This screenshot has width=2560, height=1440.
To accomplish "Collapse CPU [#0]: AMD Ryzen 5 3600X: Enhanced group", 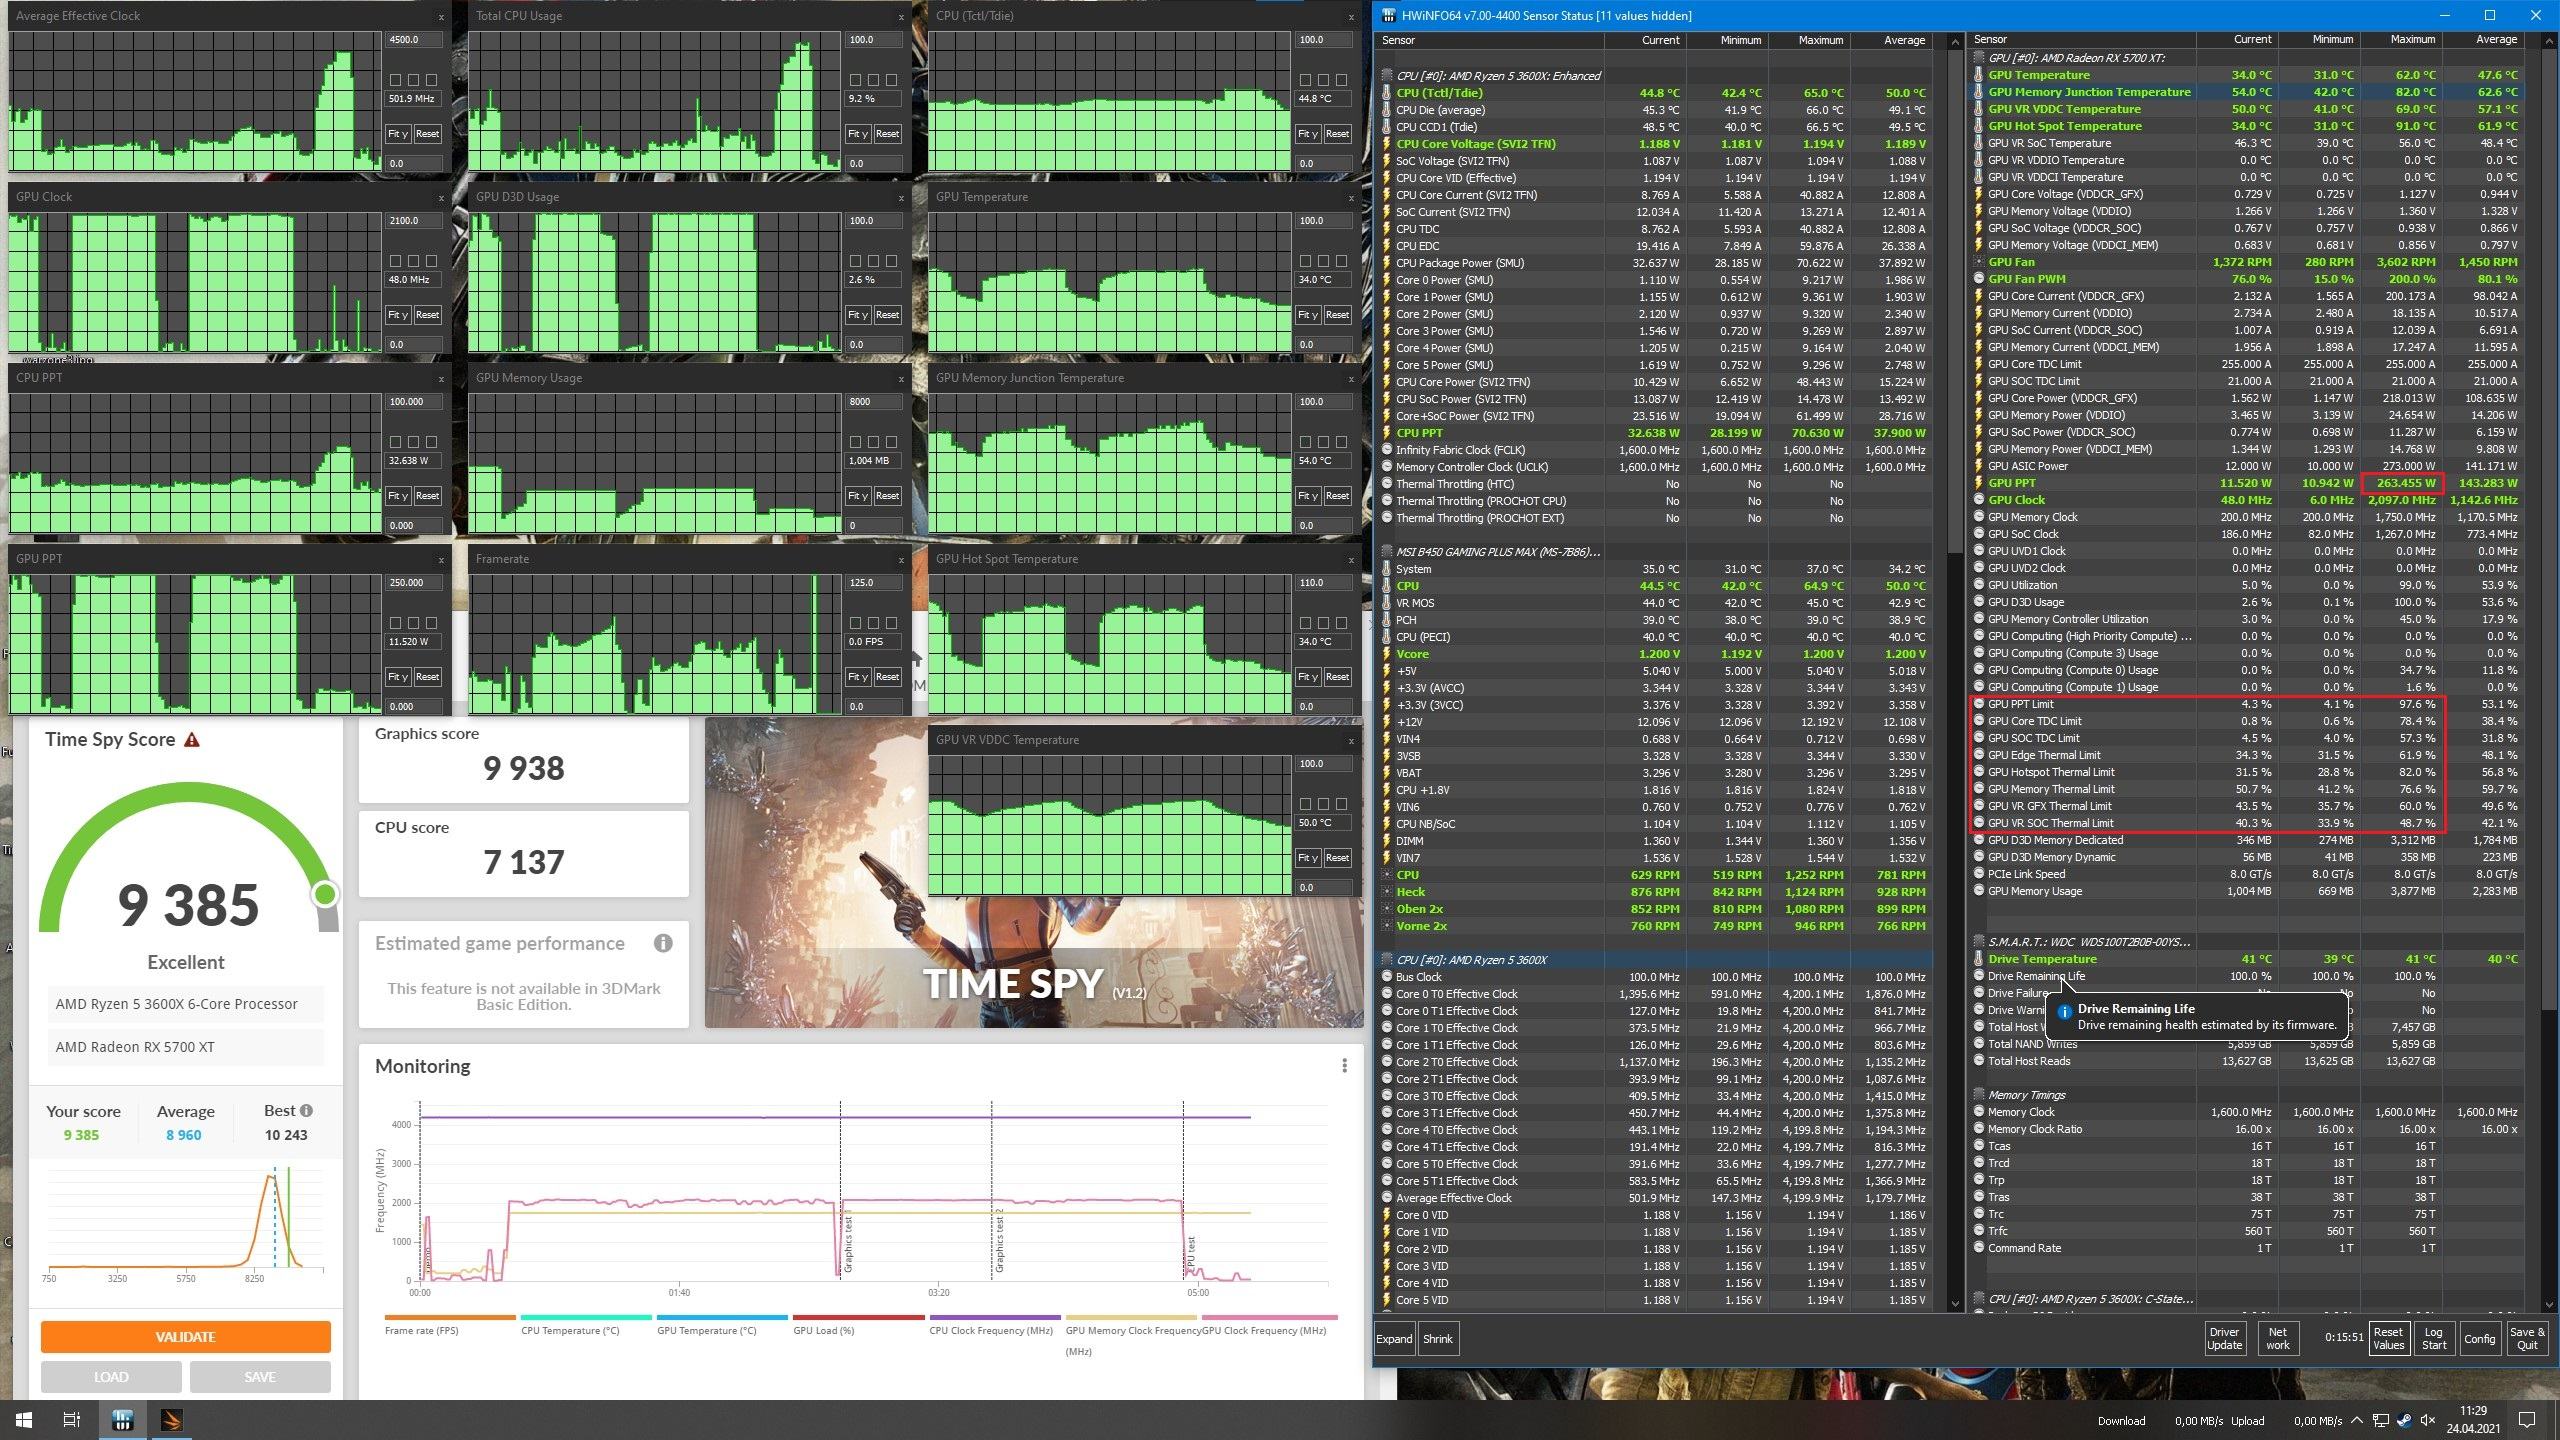I will click(x=1387, y=76).
